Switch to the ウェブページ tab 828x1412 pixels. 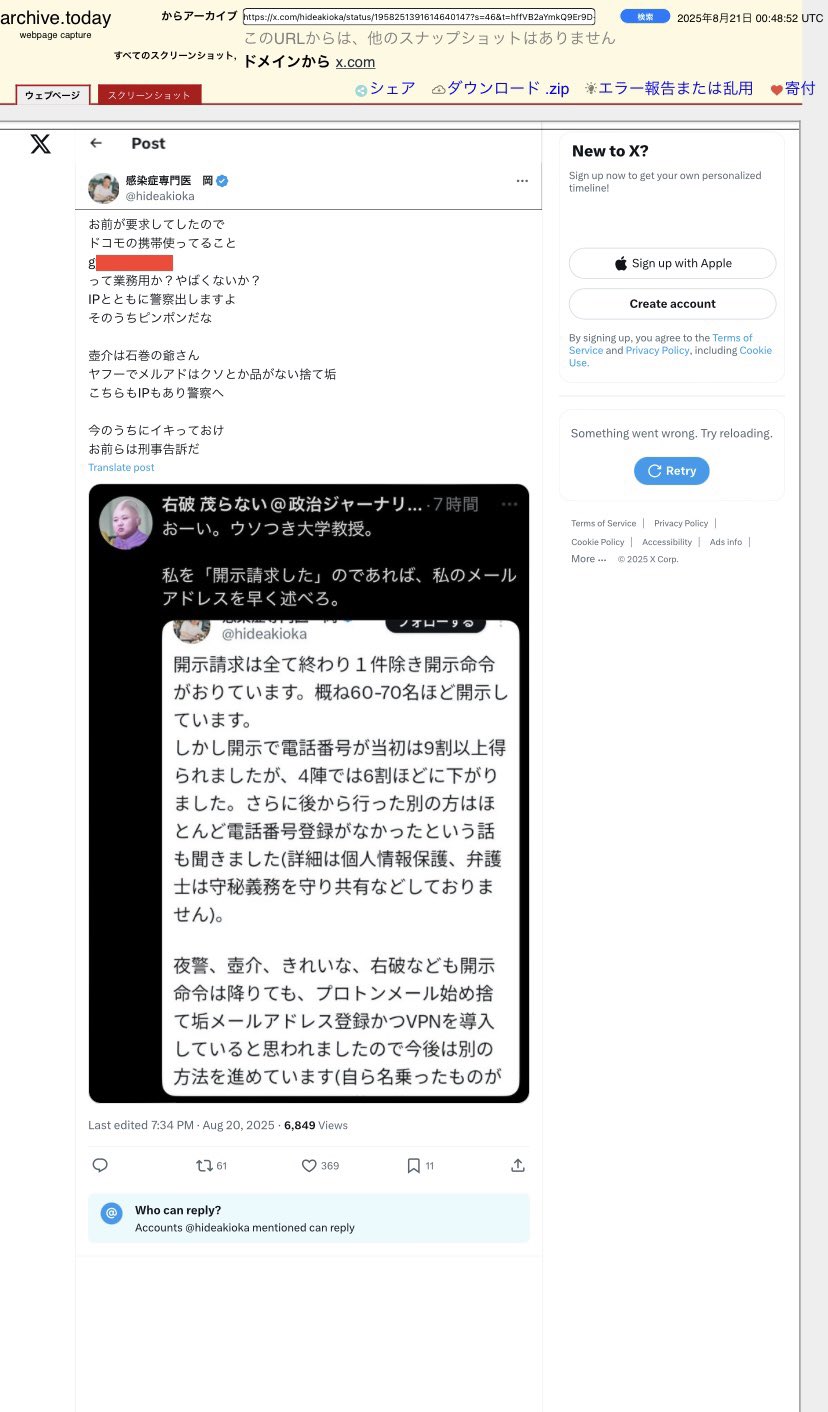pyautogui.click(x=53, y=95)
